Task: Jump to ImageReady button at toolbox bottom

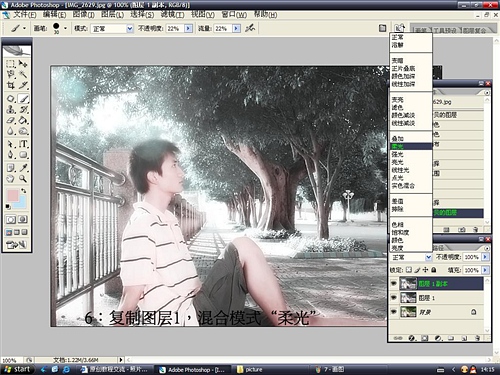Action: coord(17,245)
